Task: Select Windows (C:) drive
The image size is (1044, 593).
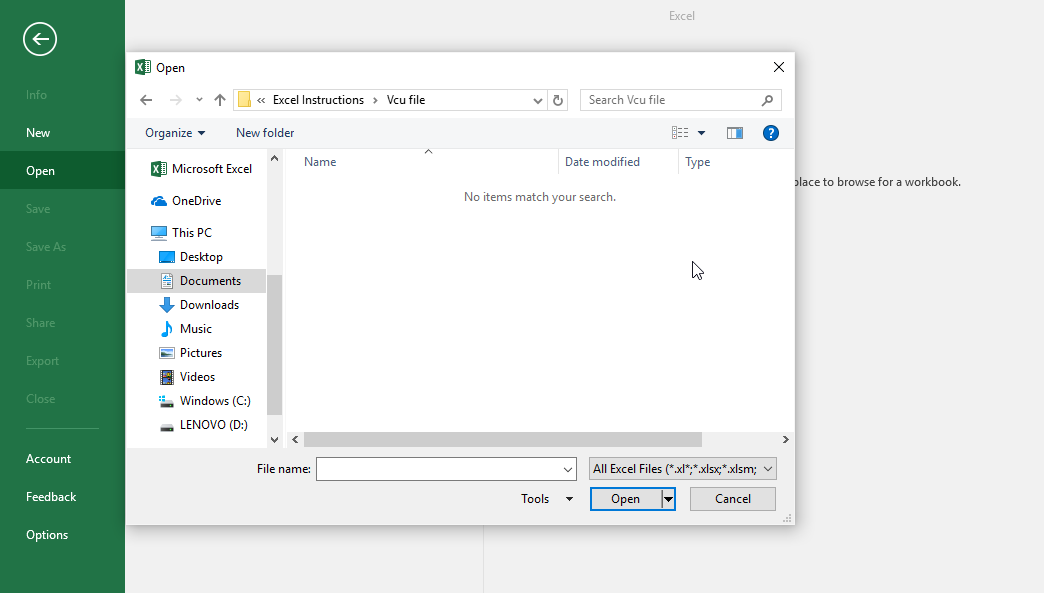Action: click(214, 401)
